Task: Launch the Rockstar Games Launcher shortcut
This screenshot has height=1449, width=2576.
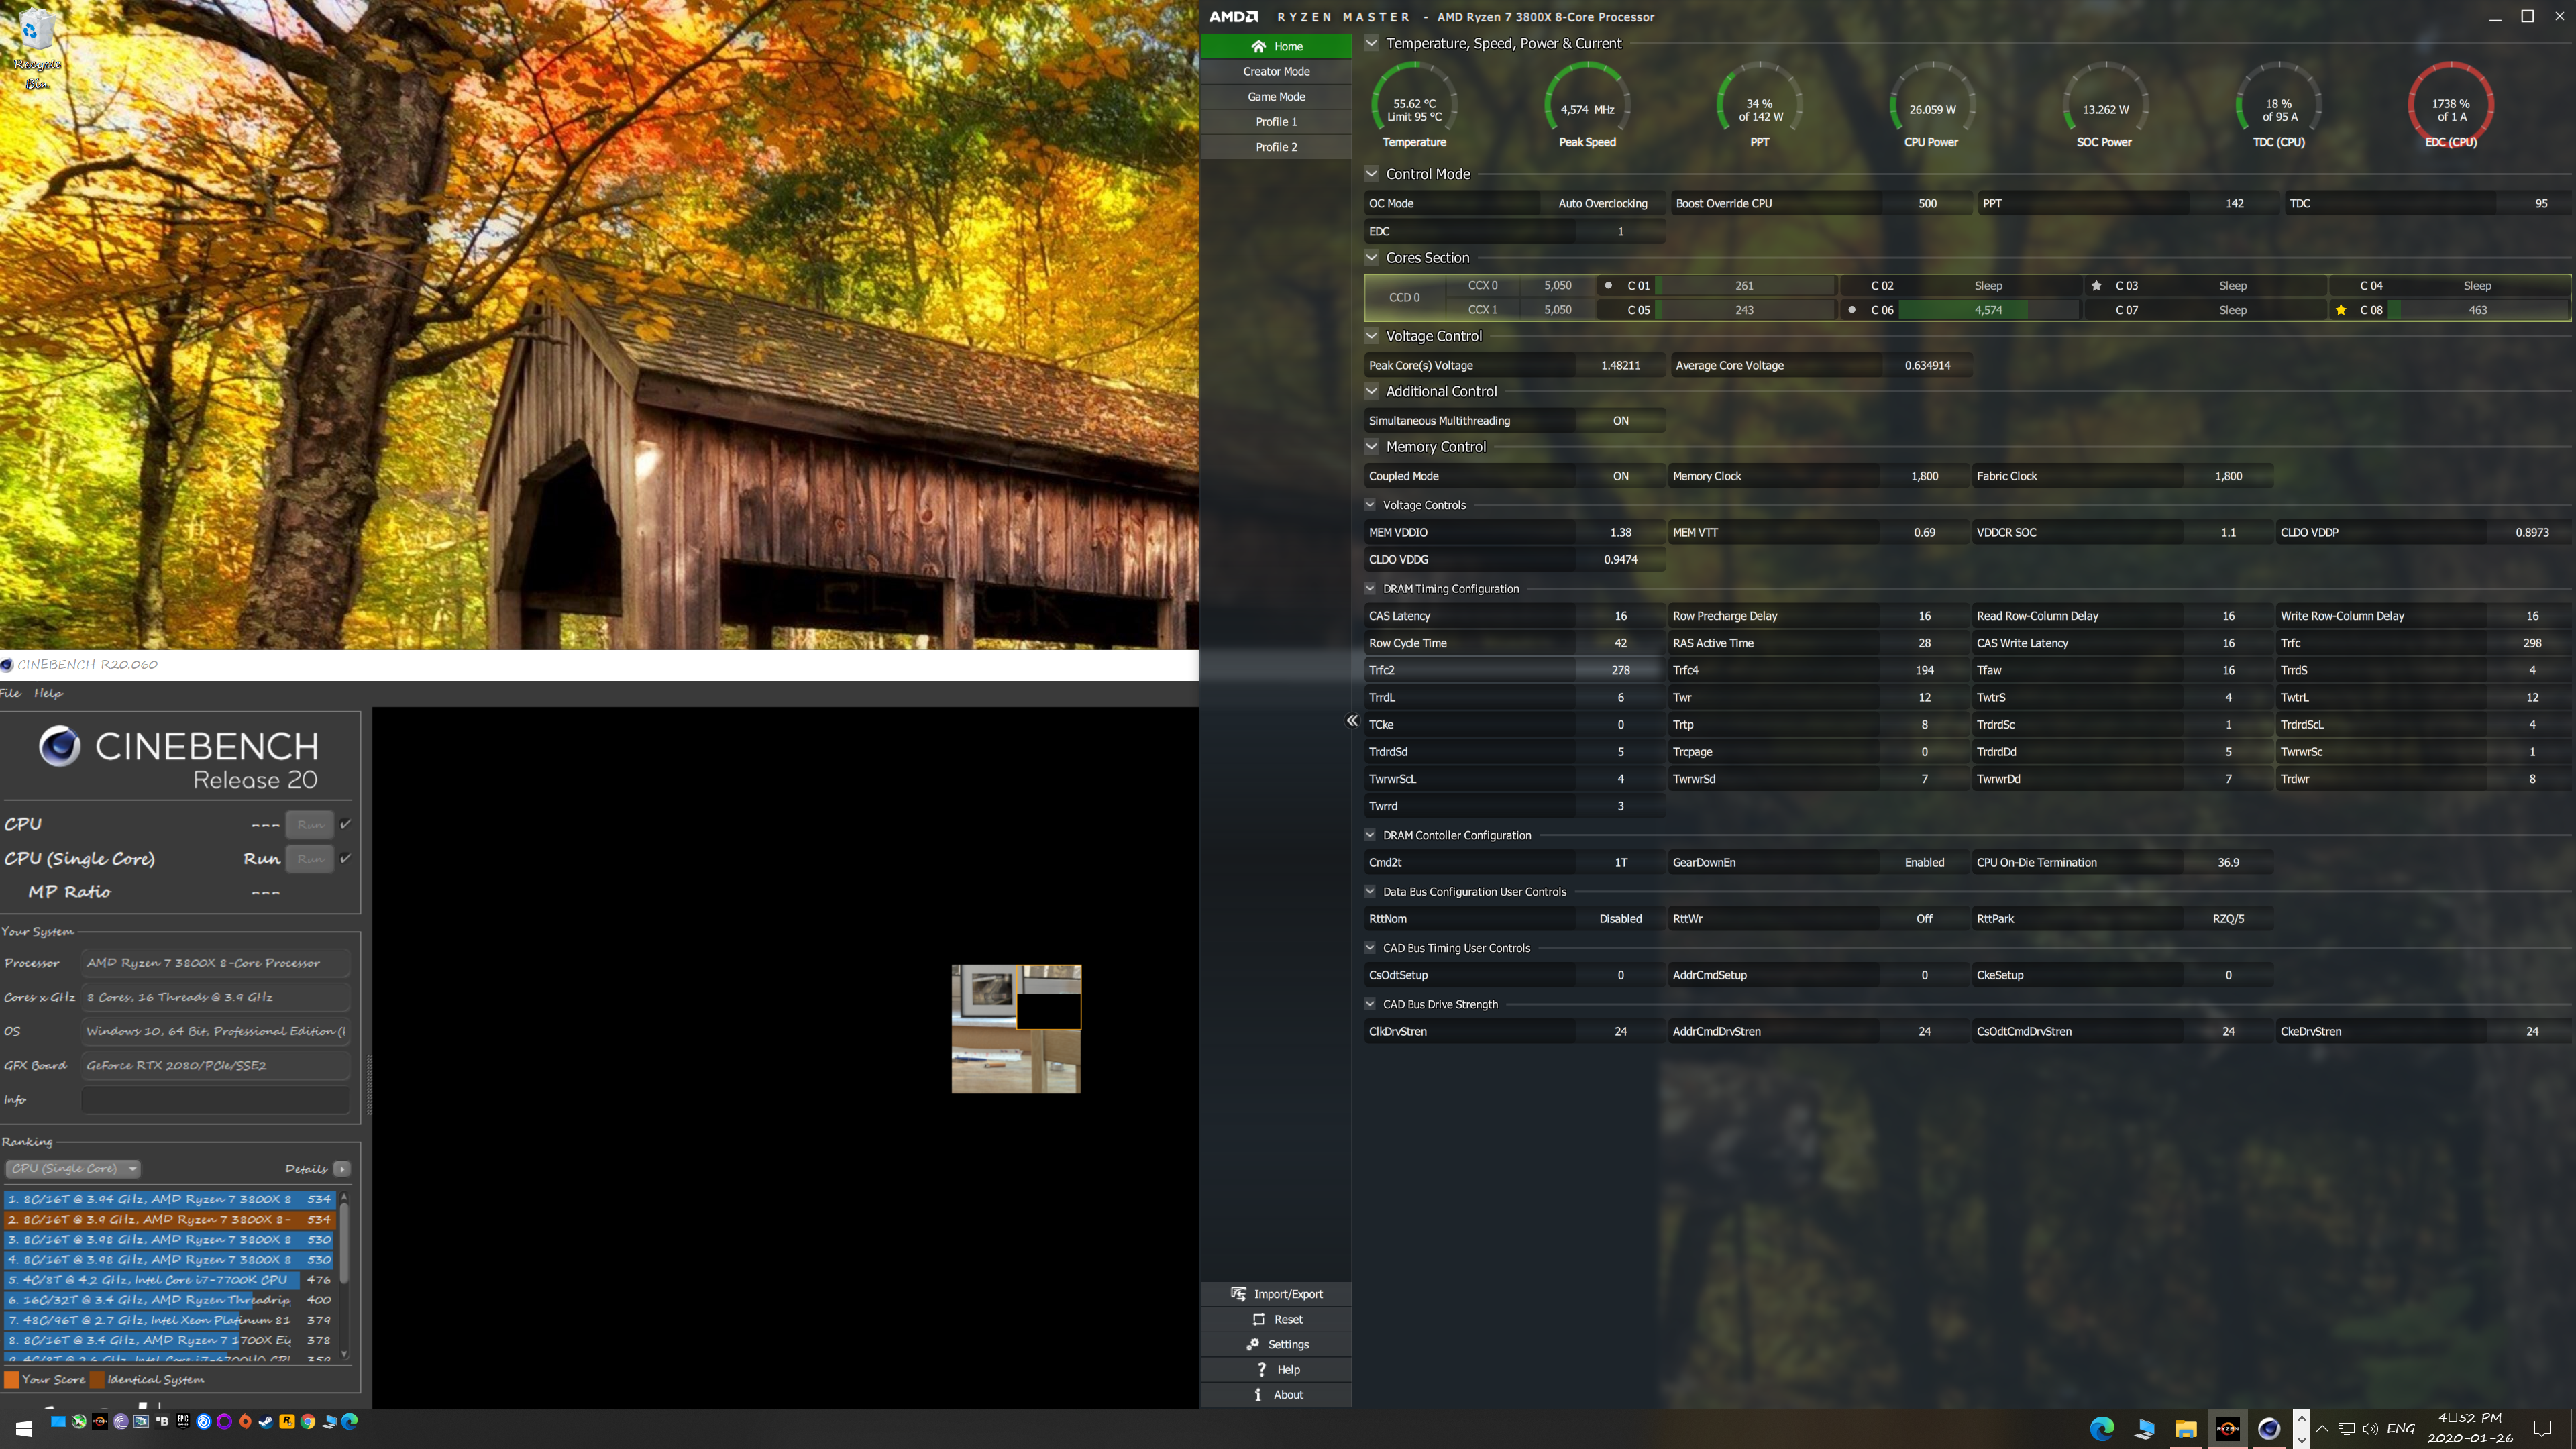Action: coord(287,1421)
